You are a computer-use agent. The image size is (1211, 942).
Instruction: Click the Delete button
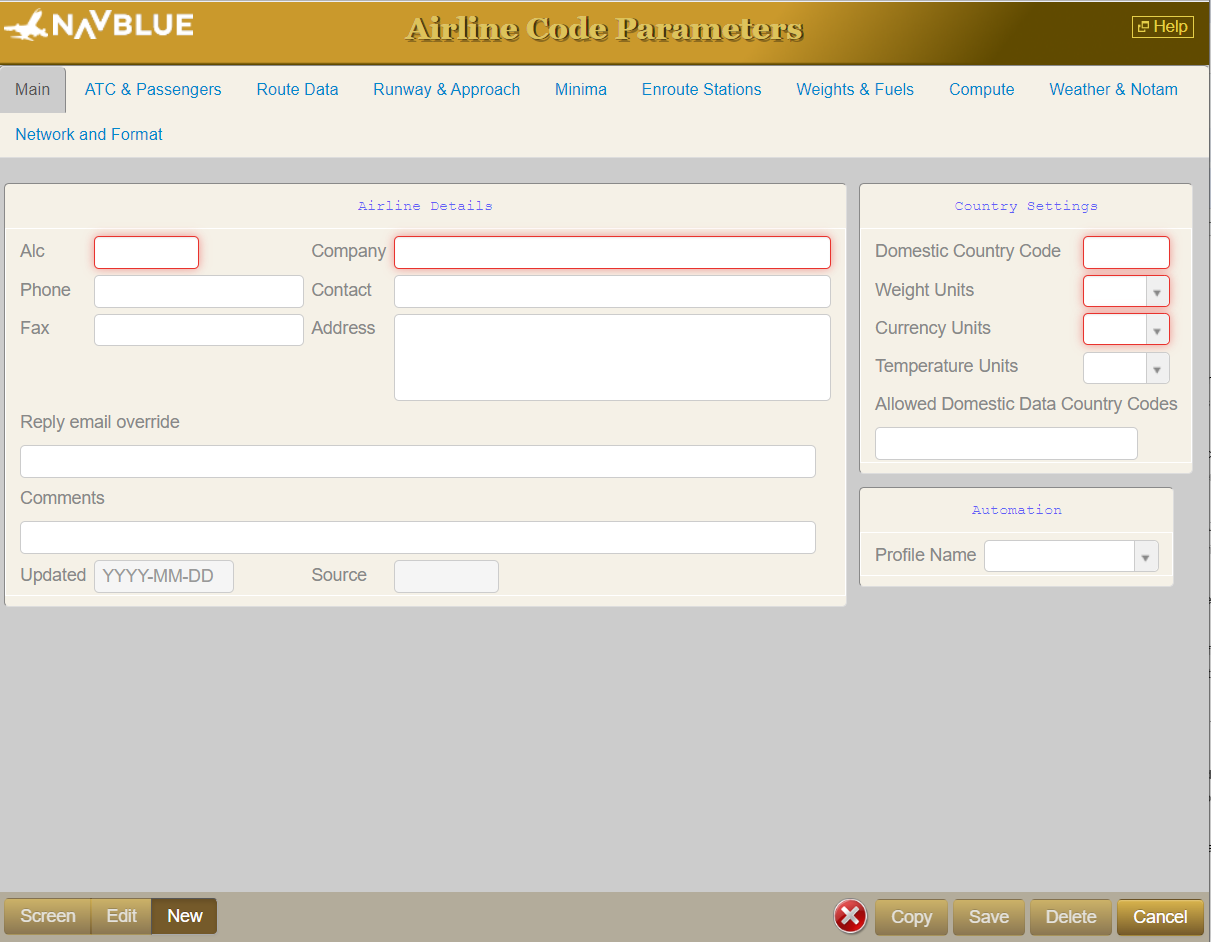pyautogui.click(x=1071, y=917)
